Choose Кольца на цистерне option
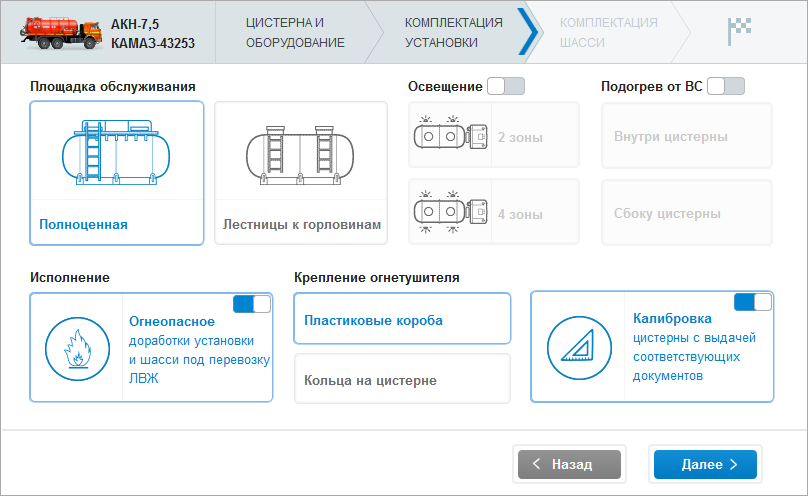The height and width of the screenshot is (496, 808). [x=402, y=380]
